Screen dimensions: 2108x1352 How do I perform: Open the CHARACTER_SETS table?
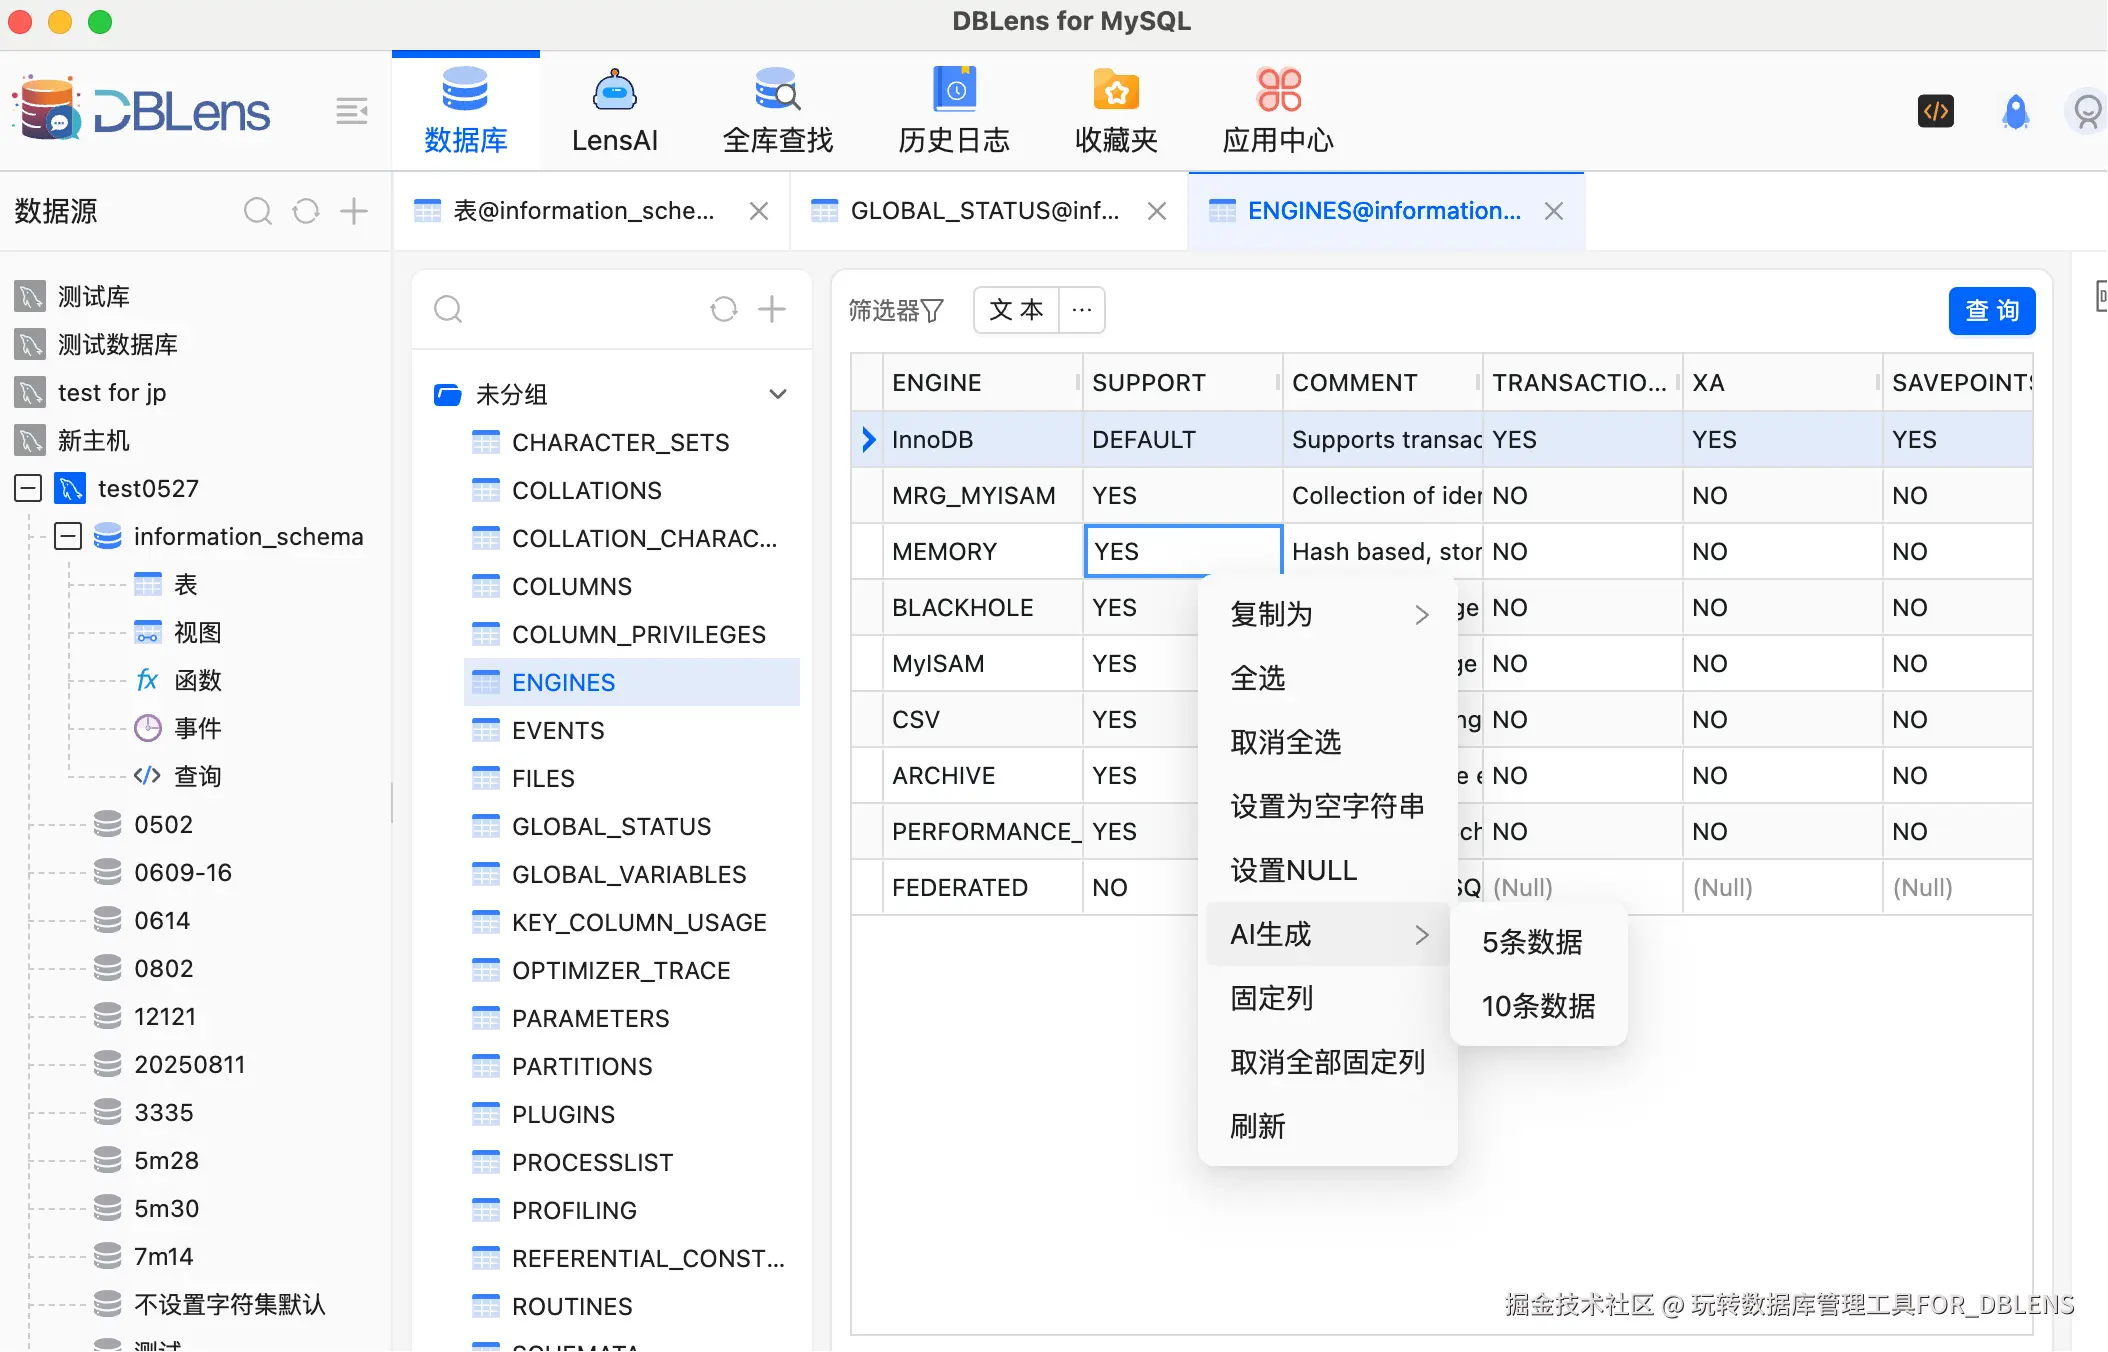(621, 443)
